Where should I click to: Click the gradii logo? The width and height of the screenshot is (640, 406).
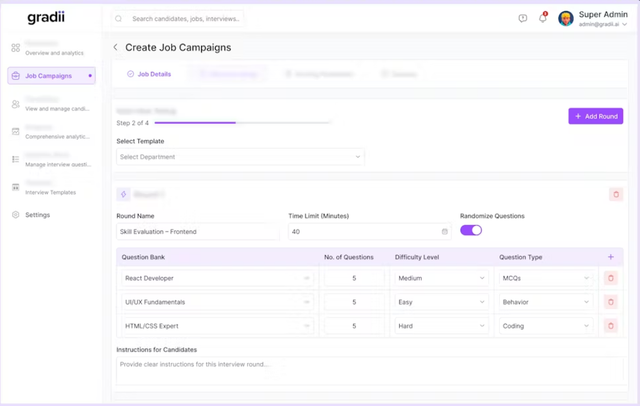pos(46,17)
